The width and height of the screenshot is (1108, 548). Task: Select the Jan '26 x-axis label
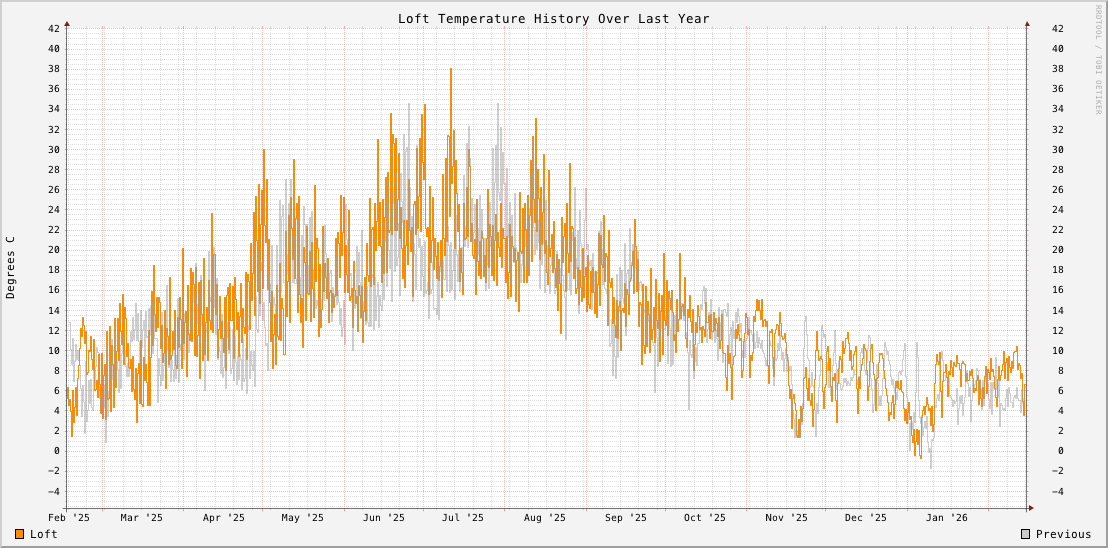pyautogui.click(x=947, y=518)
